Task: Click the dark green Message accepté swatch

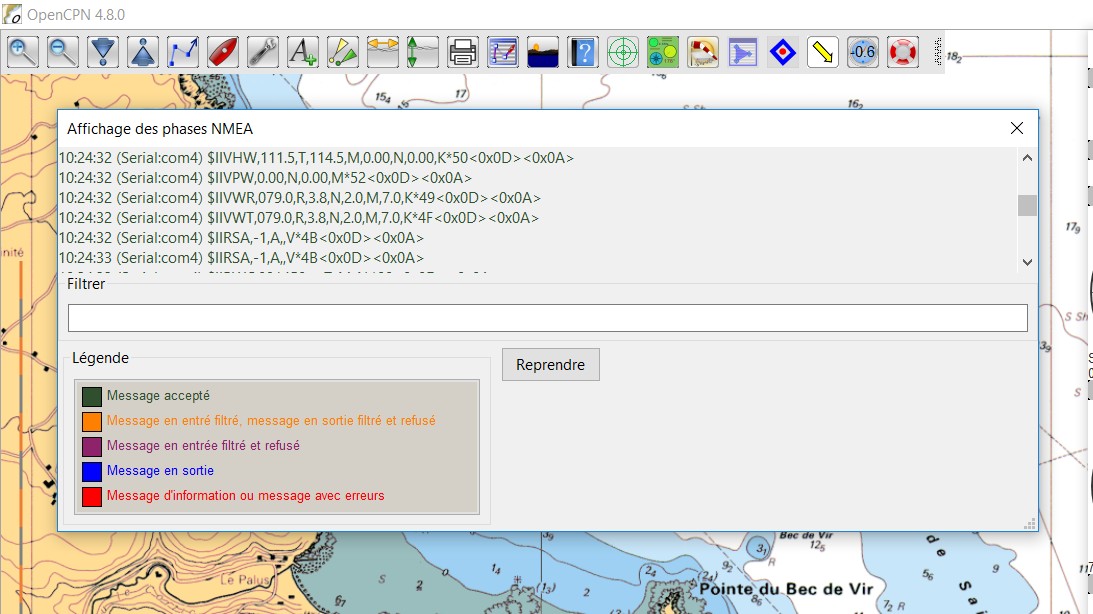Action: coord(92,396)
